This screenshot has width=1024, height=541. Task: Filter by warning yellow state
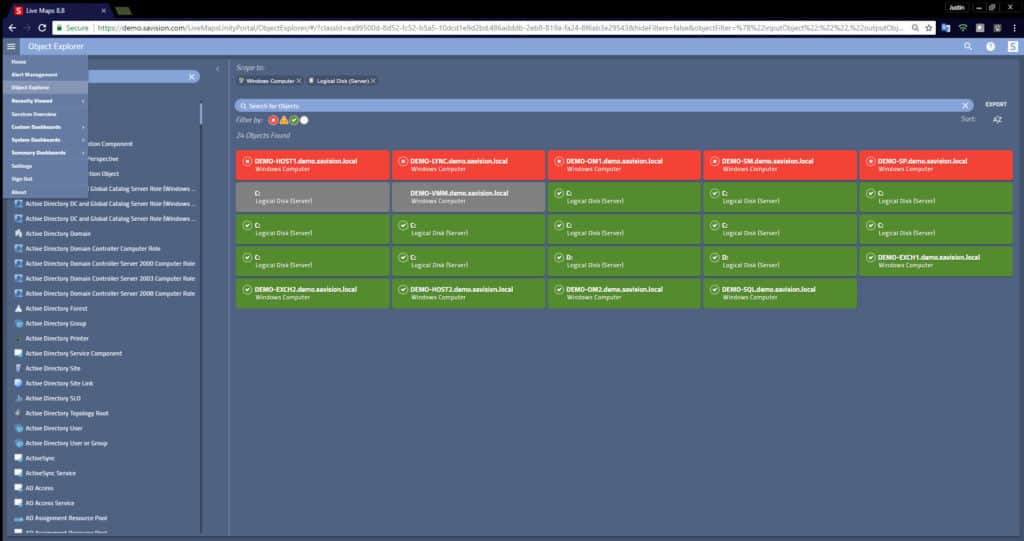[x=283, y=120]
